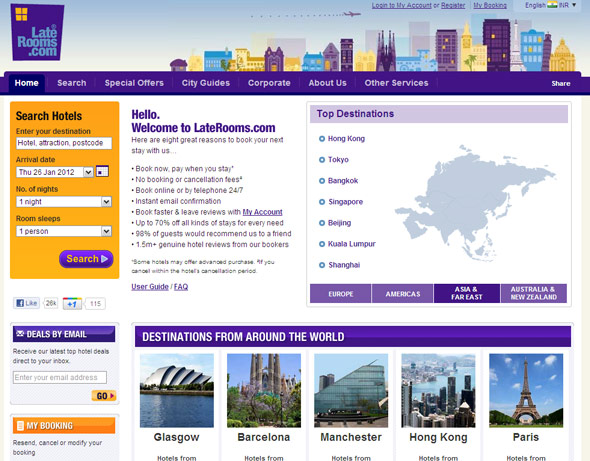Click the bullet icon next to Tokyo
Viewport: 590px width, 461px height.
pyautogui.click(x=322, y=160)
